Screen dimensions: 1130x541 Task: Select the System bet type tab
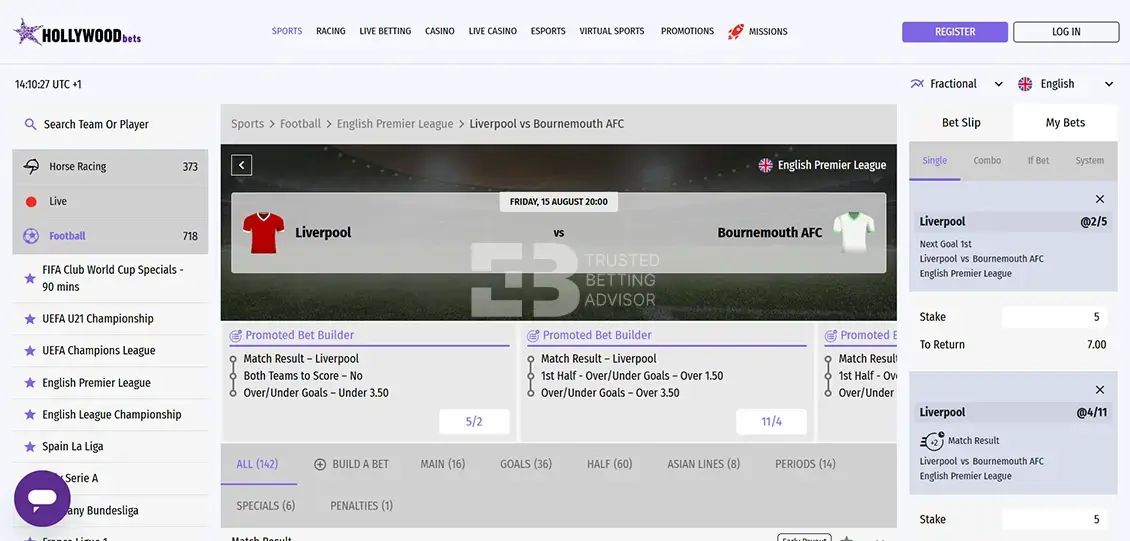click(1090, 161)
